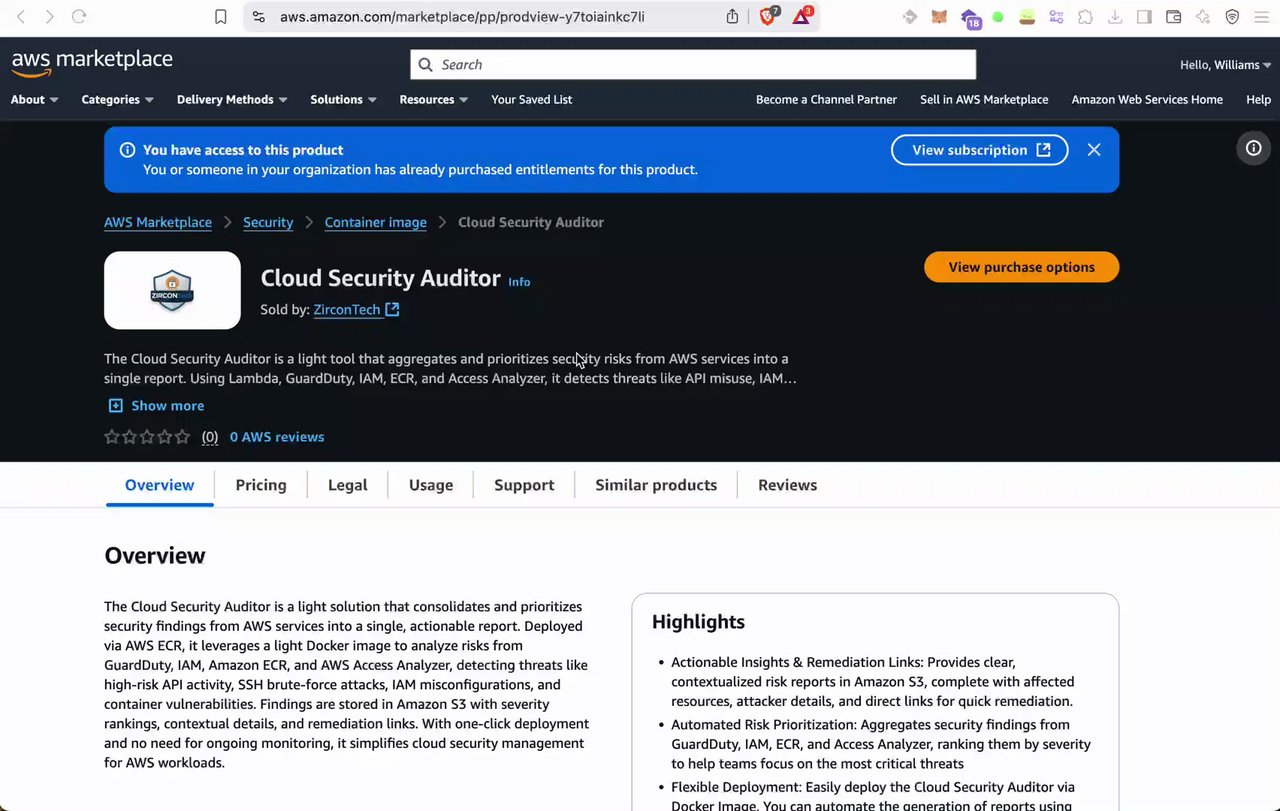Click the browser downloads icon
Screen dimensions: 1280x811
coord(1114,16)
